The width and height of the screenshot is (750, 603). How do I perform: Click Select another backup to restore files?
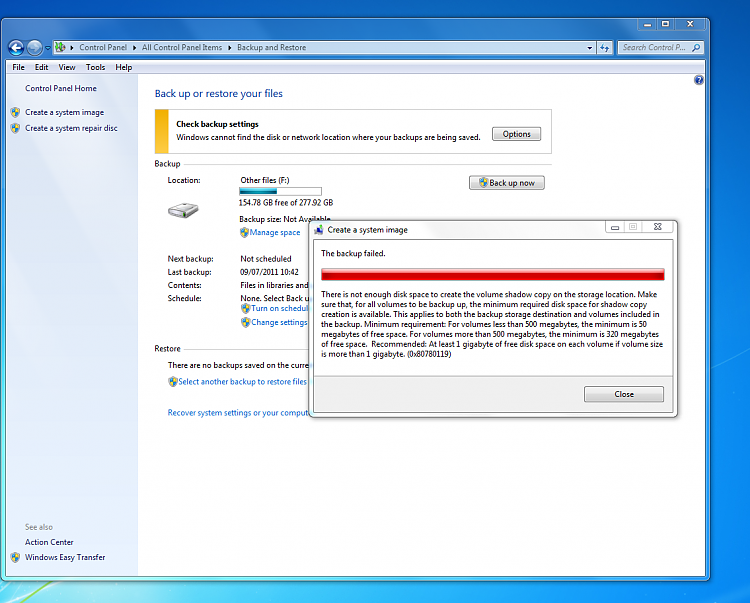click(x=243, y=382)
